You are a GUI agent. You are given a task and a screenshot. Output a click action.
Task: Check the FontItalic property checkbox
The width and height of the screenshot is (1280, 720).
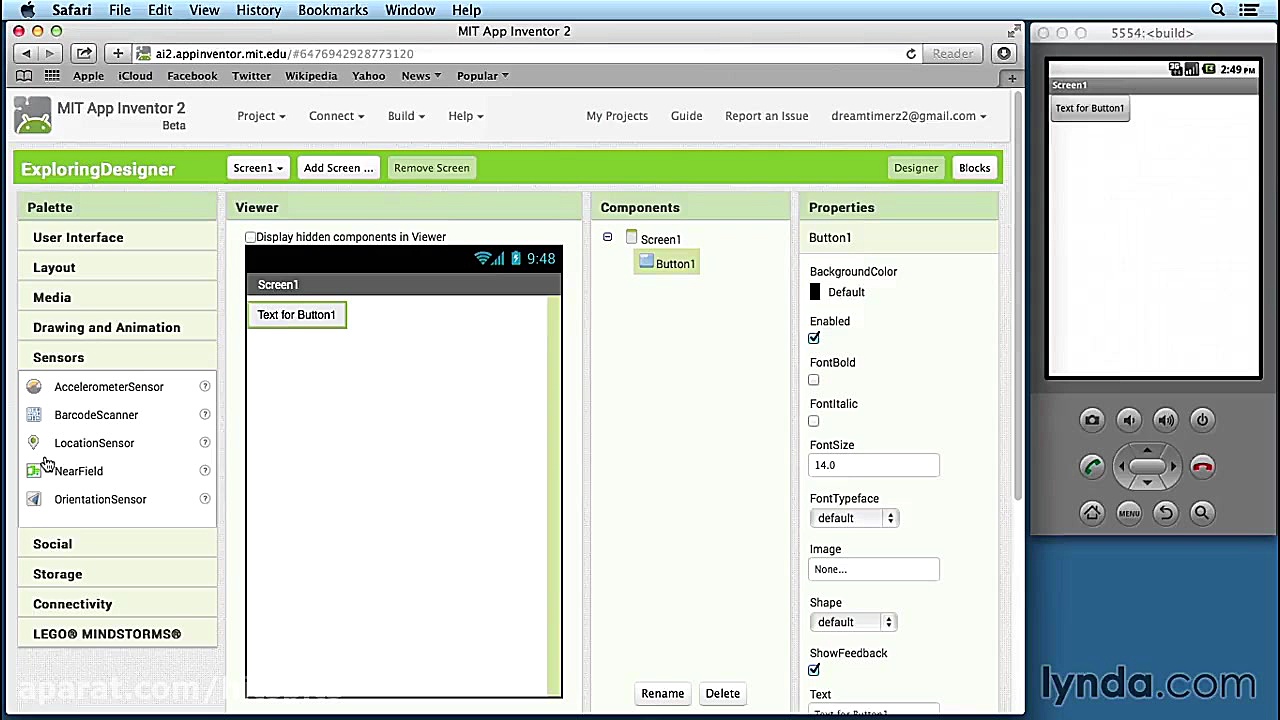pyautogui.click(x=814, y=421)
